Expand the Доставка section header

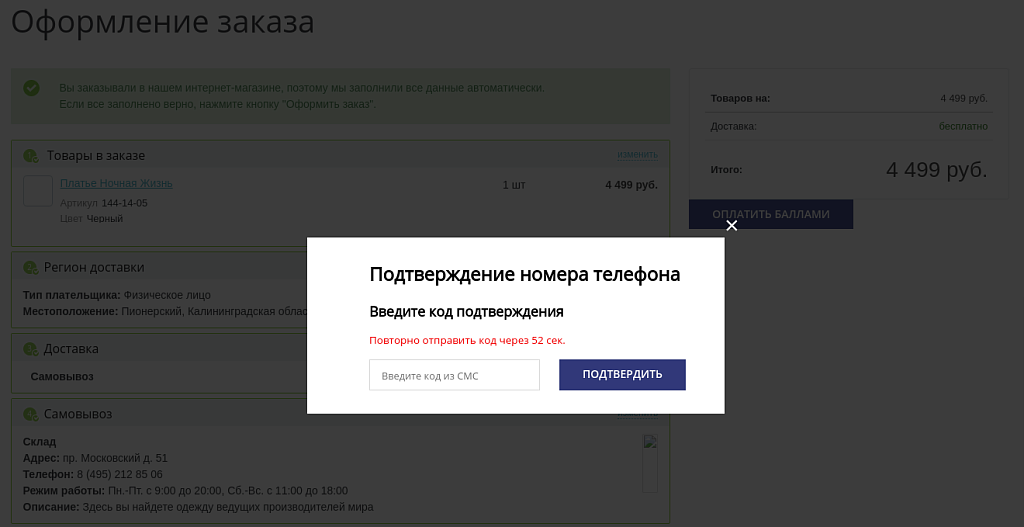point(71,350)
